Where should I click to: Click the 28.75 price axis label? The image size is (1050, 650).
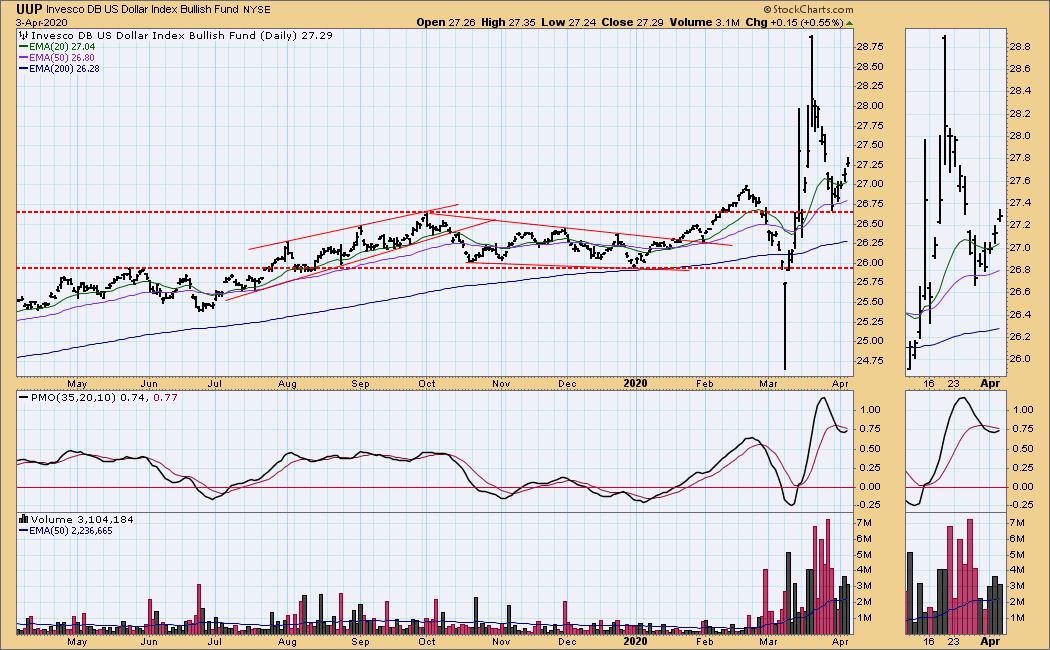point(869,47)
